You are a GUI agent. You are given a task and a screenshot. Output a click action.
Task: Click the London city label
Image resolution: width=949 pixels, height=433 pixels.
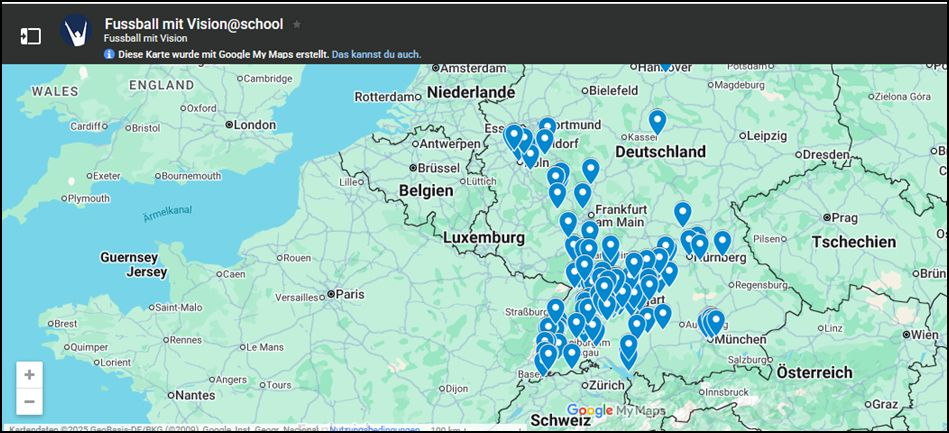click(x=254, y=125)
